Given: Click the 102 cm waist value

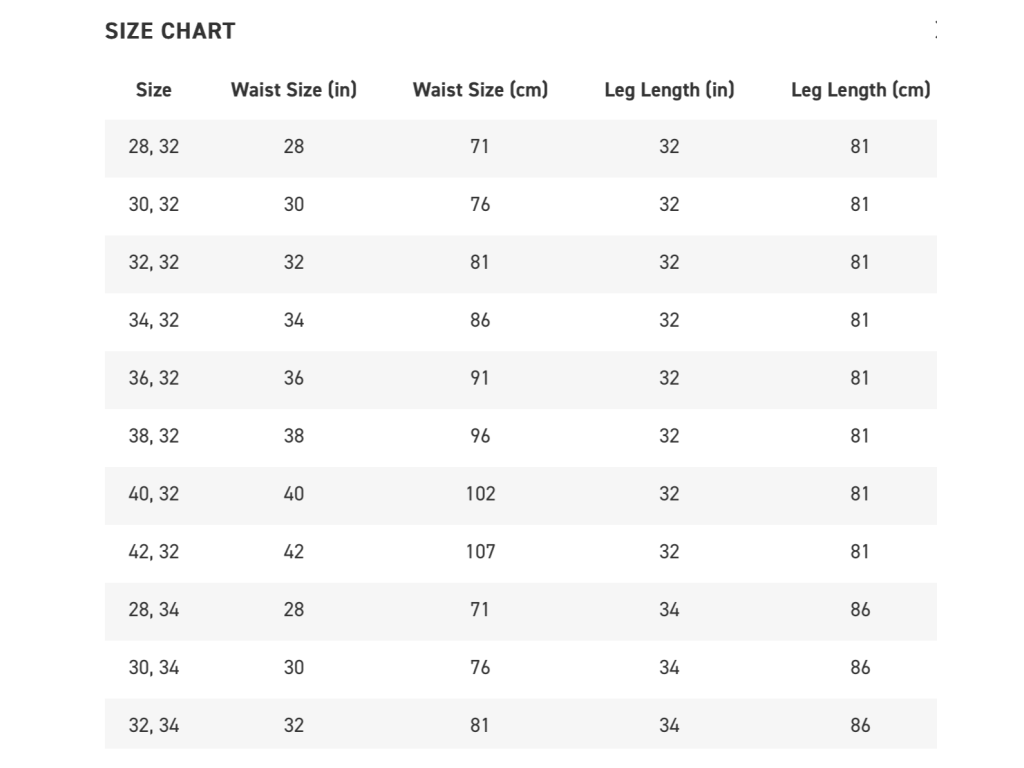Looking at the screenshot, I should click(480, 494).
